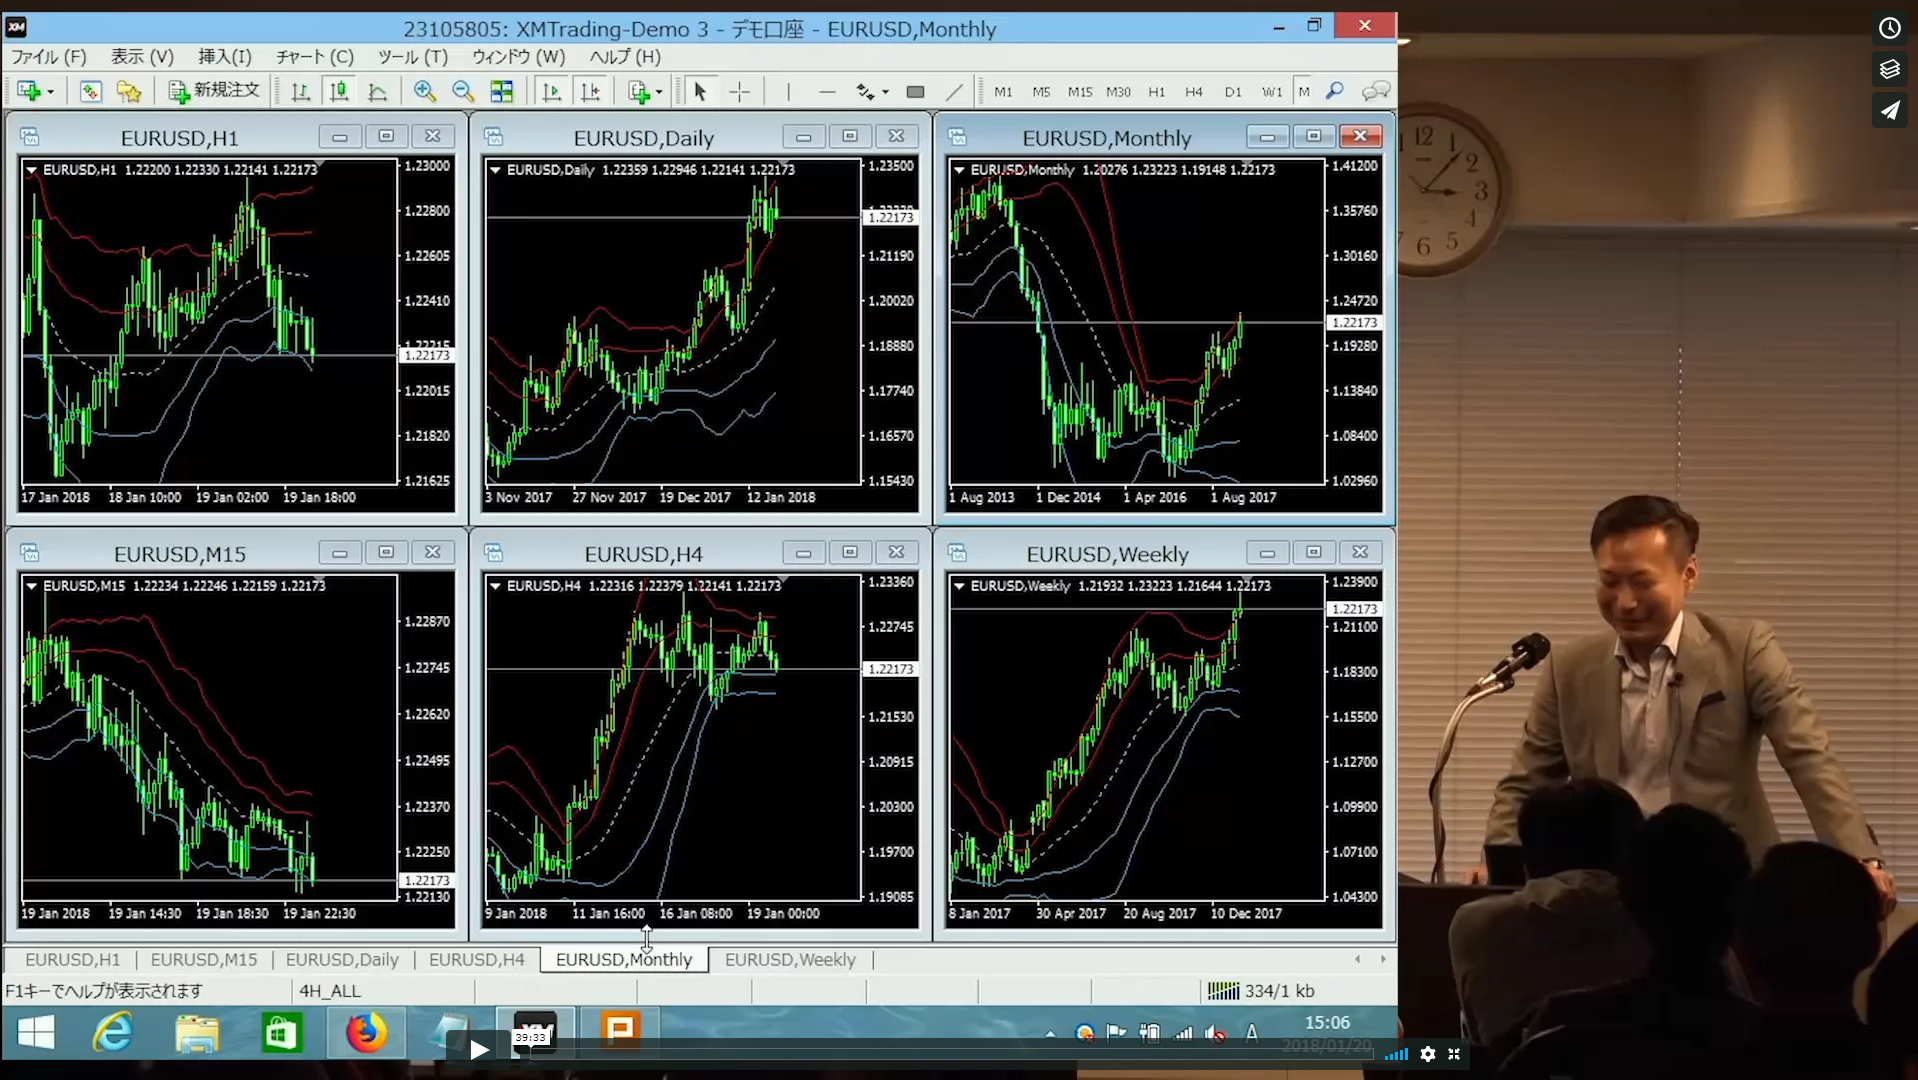Click the video progress bar
Image resolution: width=1918 pixels, height=1080 pixels.
pos(900,1052)
